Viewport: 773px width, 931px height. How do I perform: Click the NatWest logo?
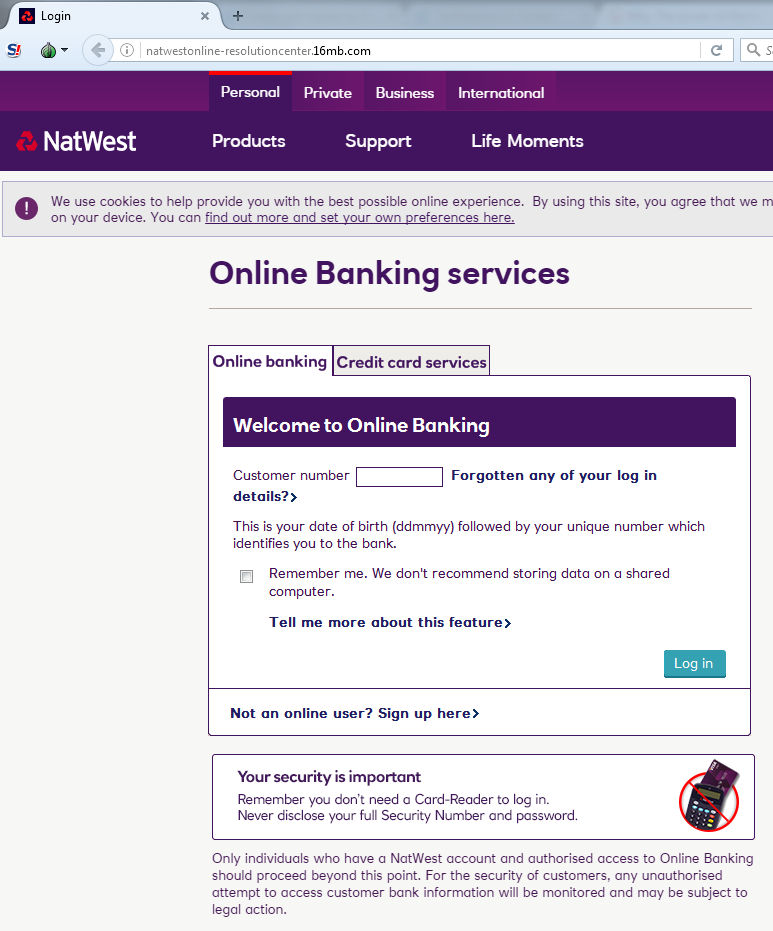76,141
